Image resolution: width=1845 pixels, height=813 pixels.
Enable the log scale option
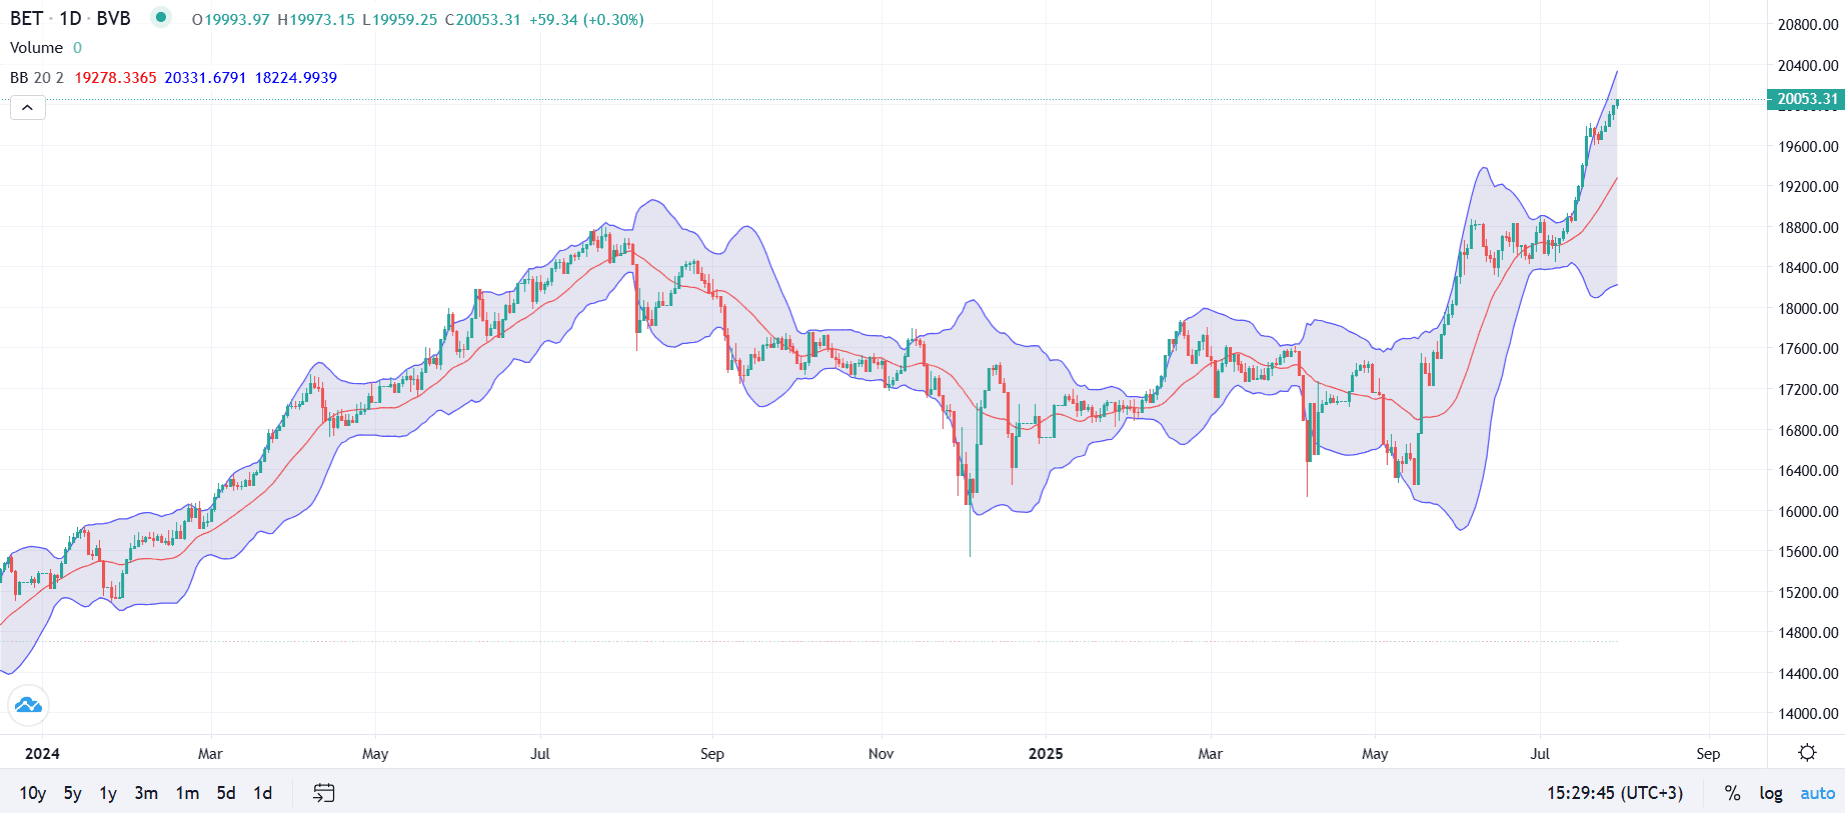coord(1770,793)
